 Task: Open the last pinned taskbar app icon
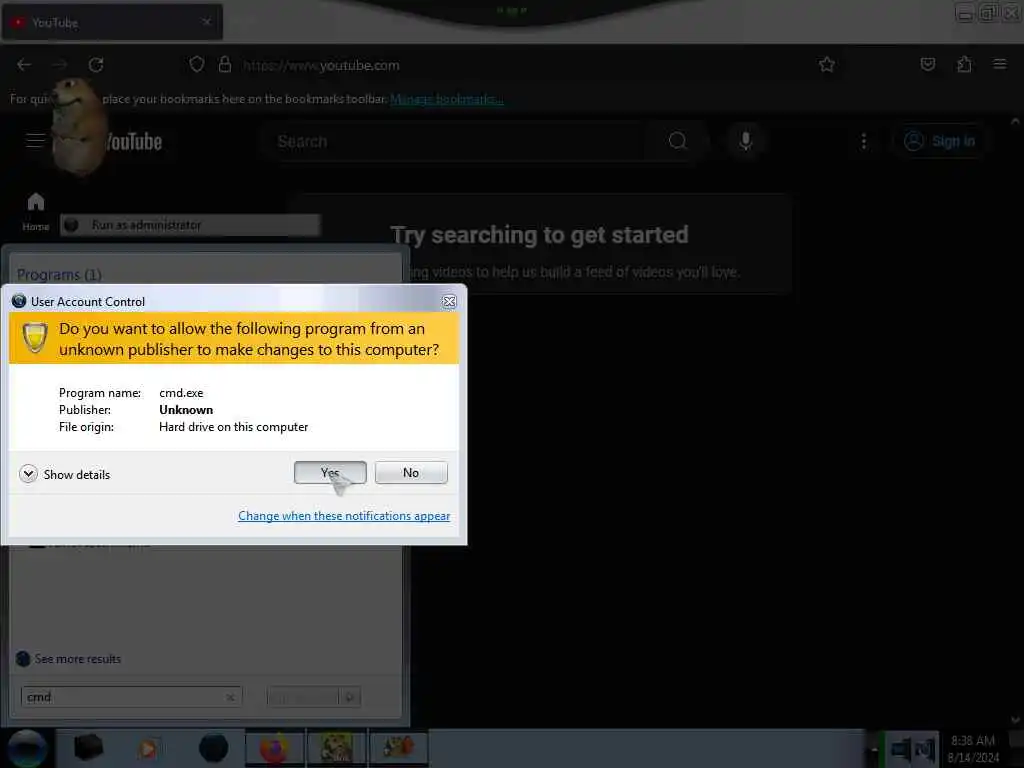coord(398,748)
